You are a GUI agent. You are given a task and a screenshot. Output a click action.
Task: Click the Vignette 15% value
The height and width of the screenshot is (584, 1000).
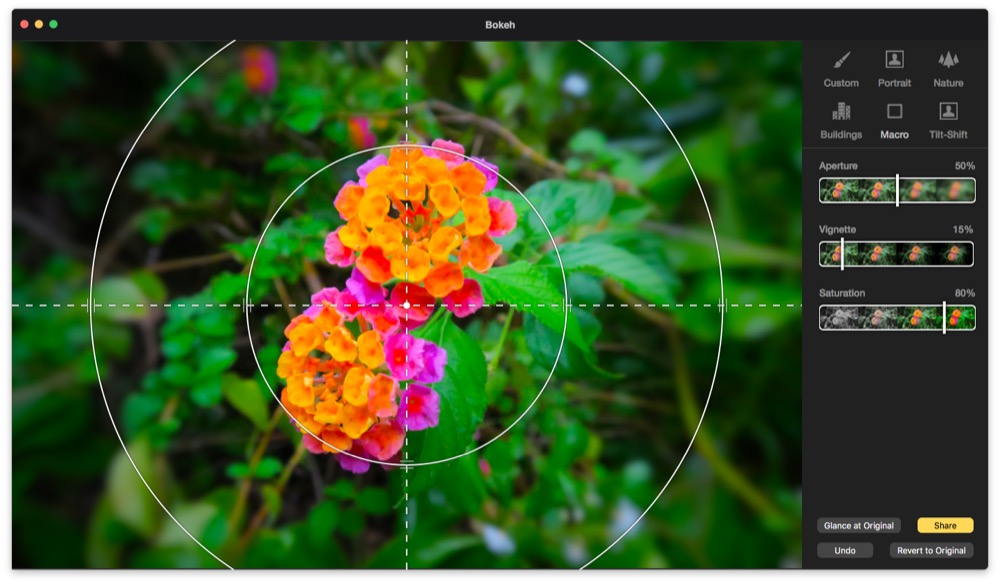pyautogui.click(x=962, y=230)
